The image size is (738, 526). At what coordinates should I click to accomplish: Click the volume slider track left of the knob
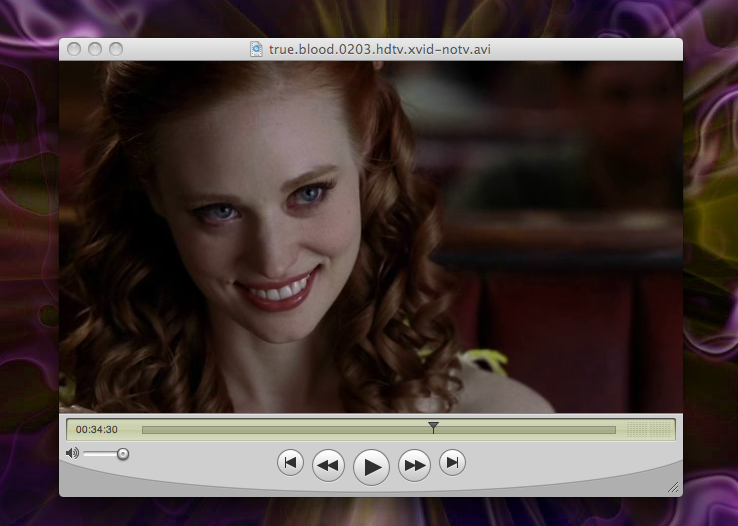click(100, 454)
